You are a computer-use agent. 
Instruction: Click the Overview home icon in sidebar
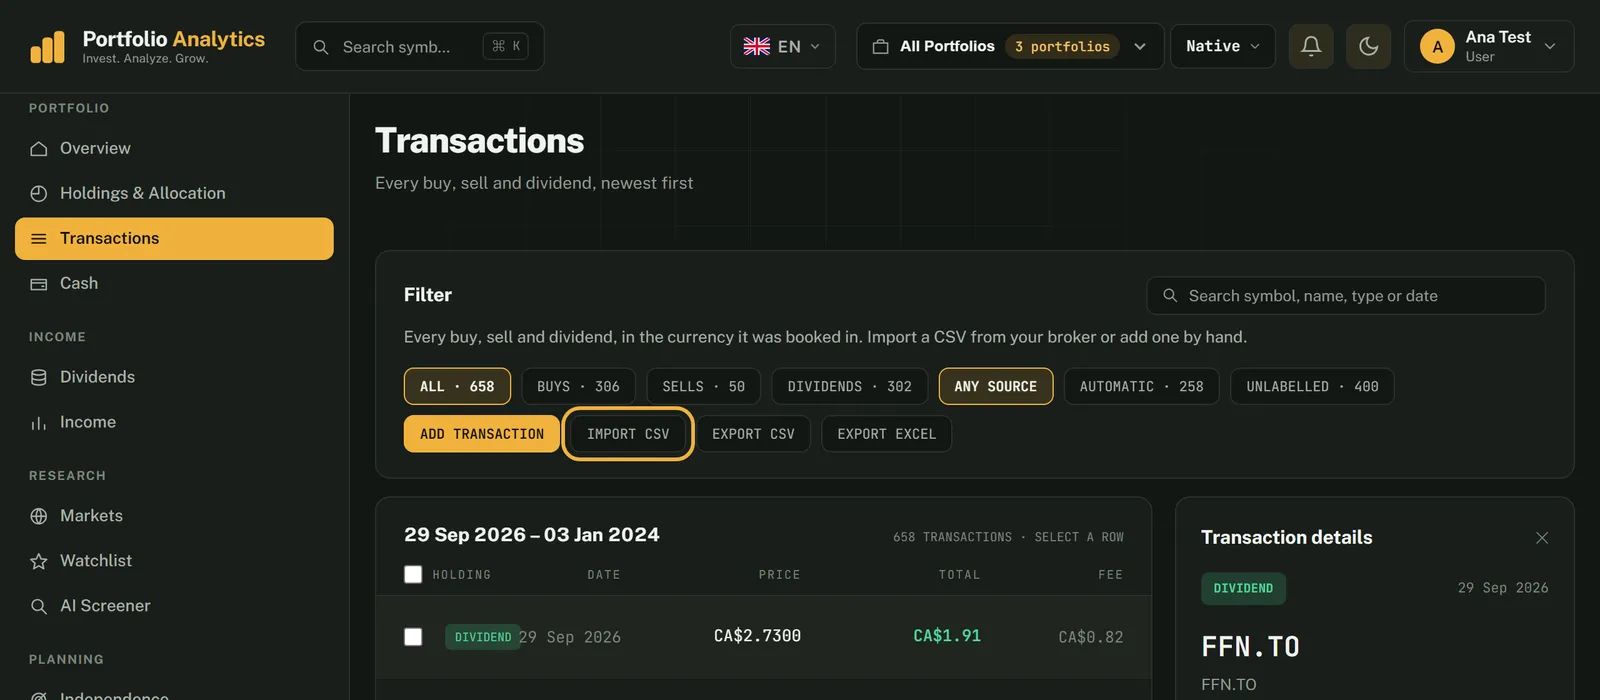tap(39, 148)
